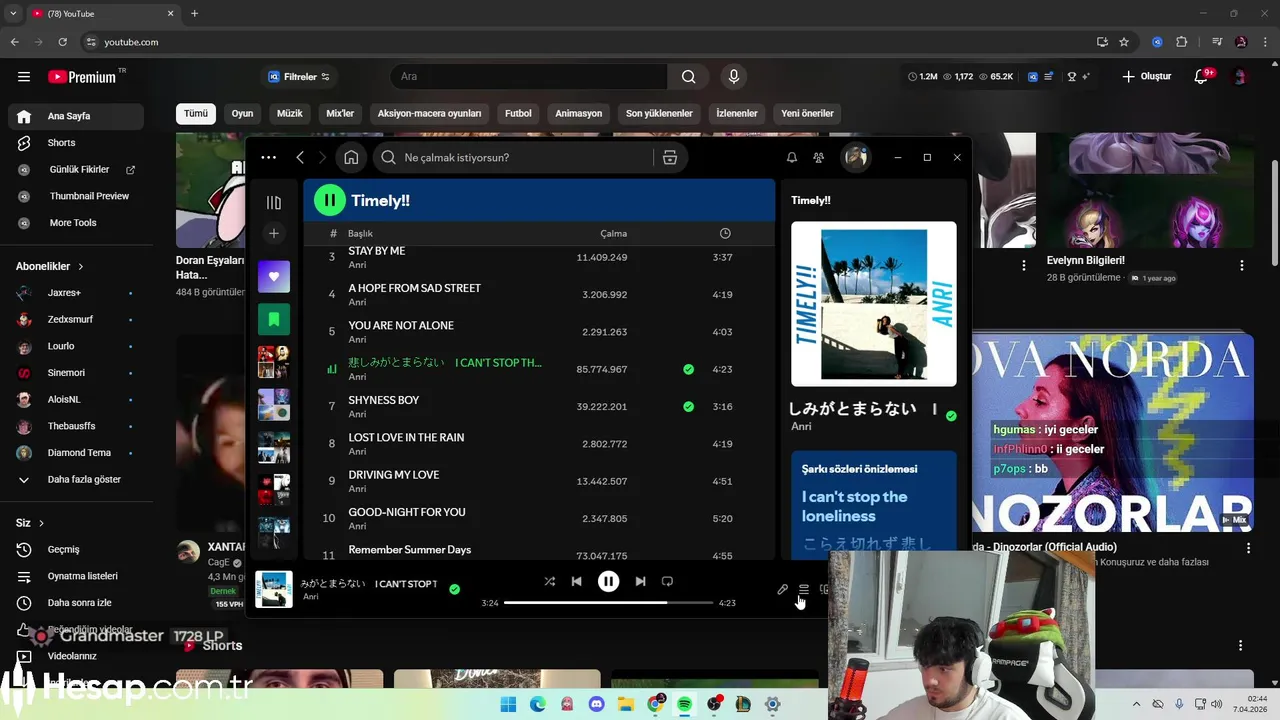Open YouTube notifications bell with 9+ badge
1280x720 pixels.
coord(1203,76)
